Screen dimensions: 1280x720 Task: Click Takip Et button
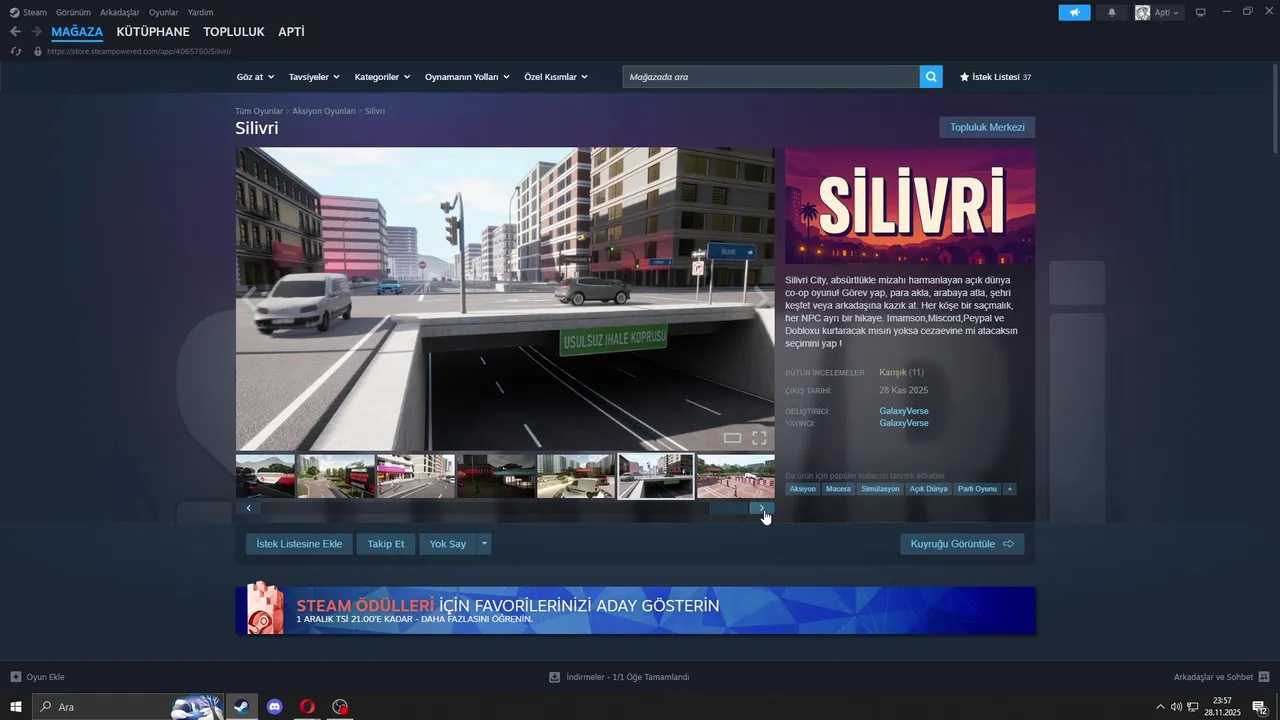click(x=386, y=544)
